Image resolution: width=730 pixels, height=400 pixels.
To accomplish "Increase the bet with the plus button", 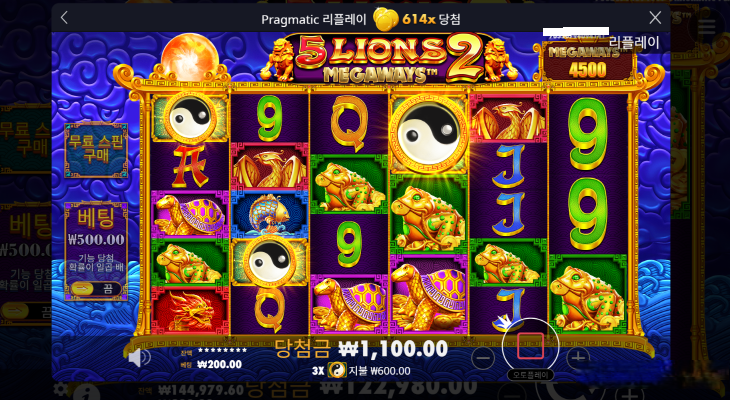I will click(578, 358).
